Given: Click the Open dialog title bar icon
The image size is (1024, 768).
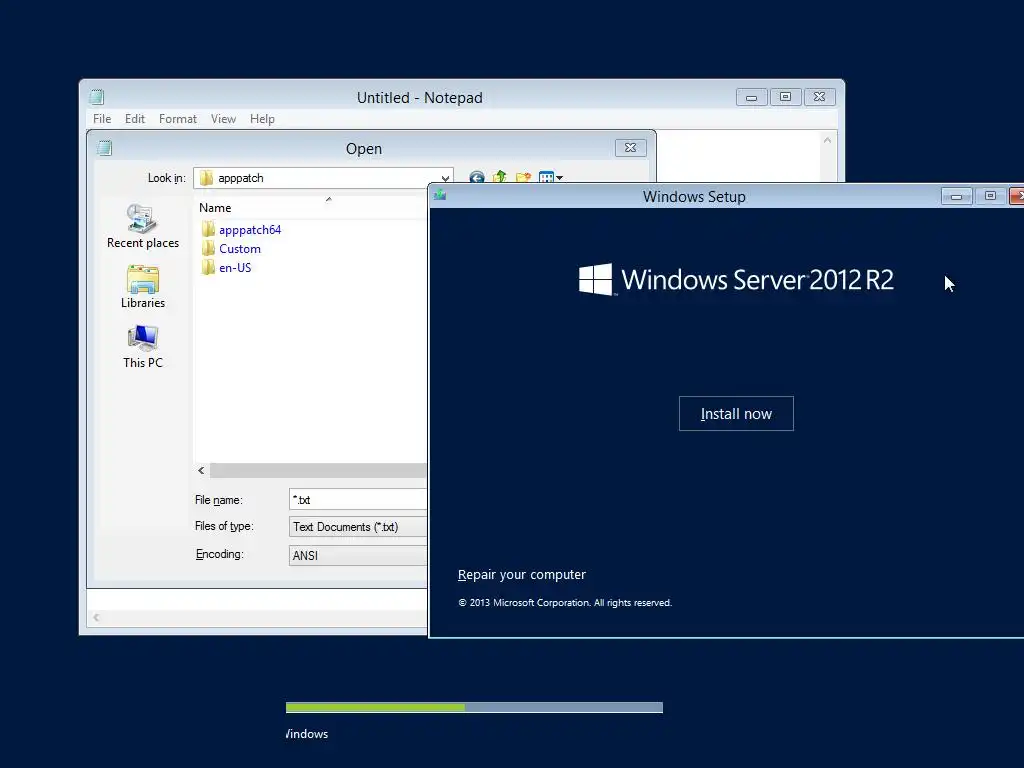Looking at the screenshot, I should pyautogui.click(x=104, y=148).
